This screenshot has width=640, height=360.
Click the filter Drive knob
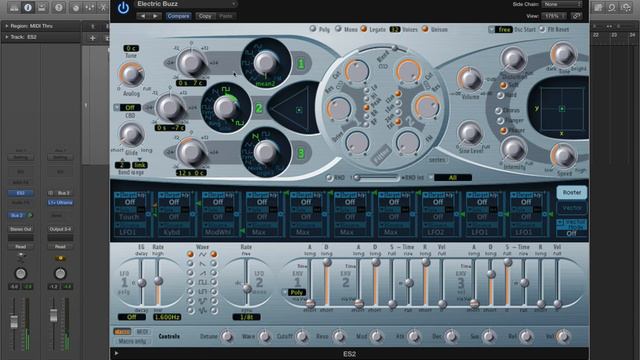click(357, 142)
